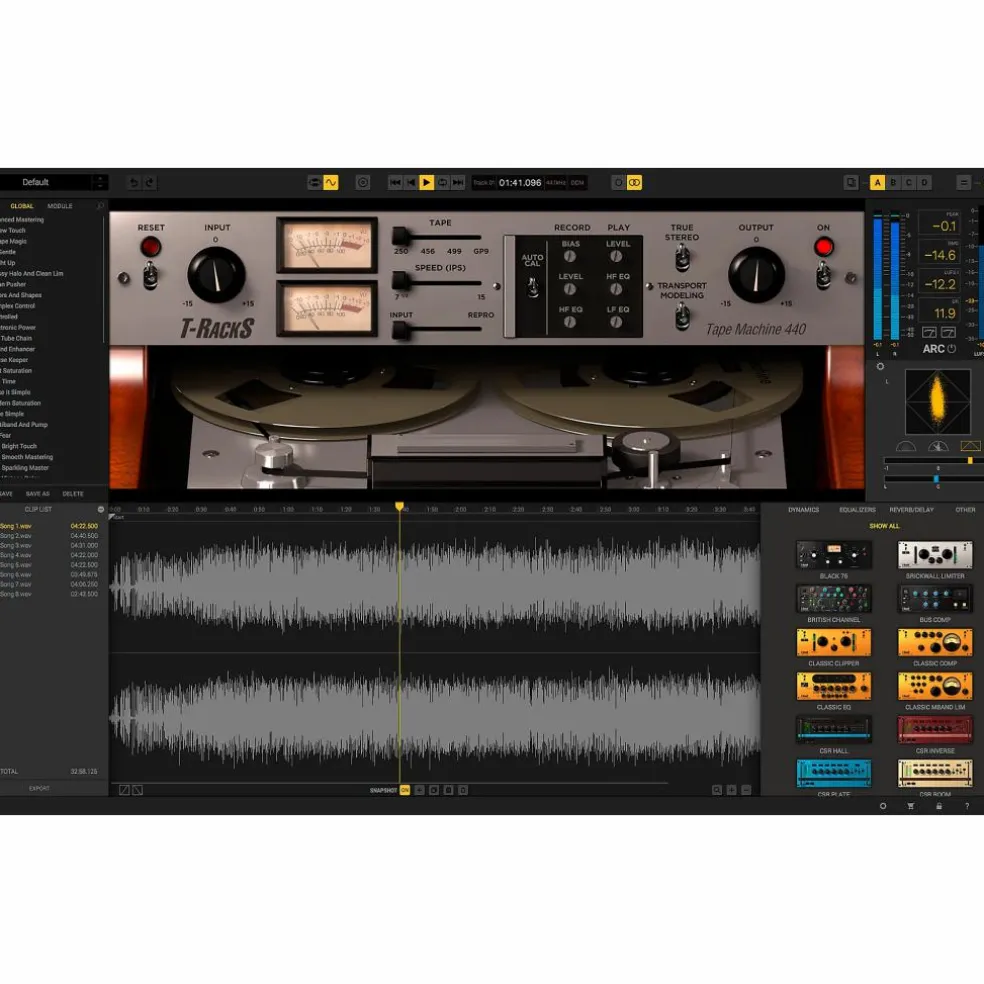Click the search magnifier in preset panel
This screenshot has height=984, width=984.
tap(100, 206)
